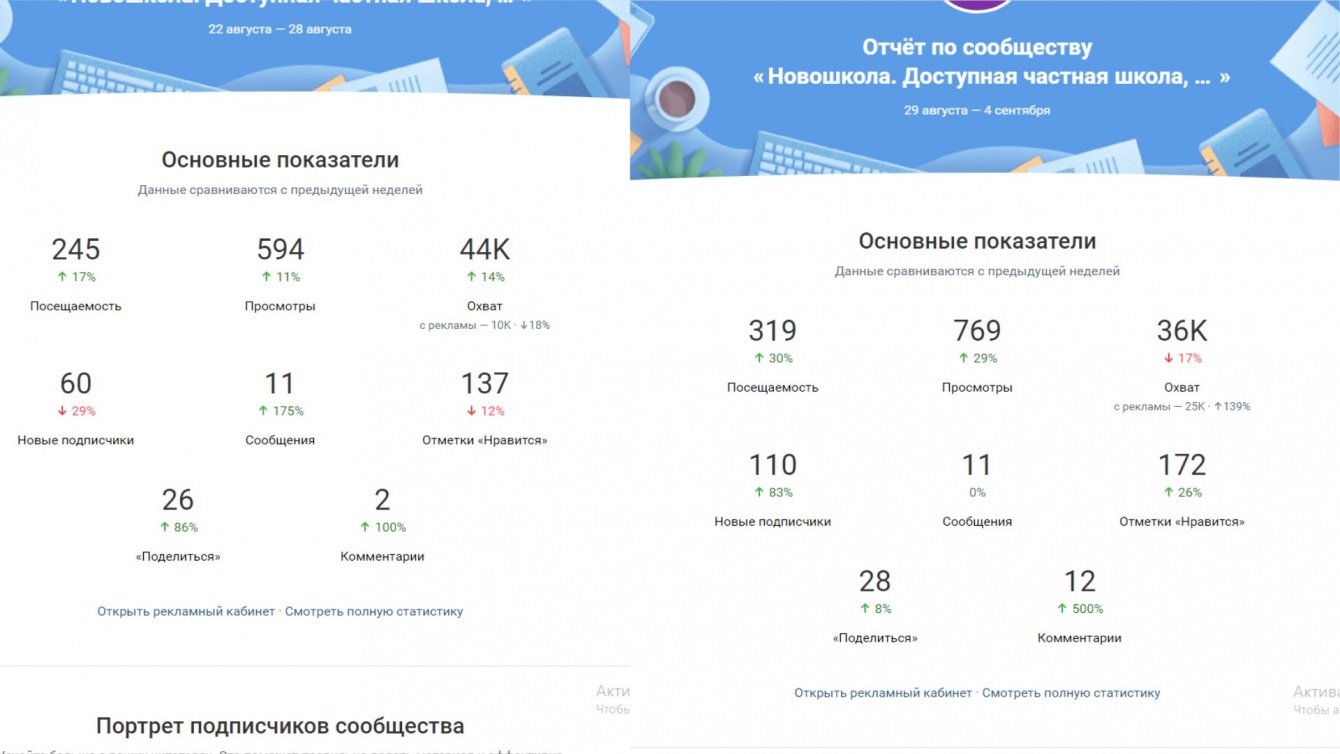Click "Открыть рекламный кабинет" in the 29 августа report
This screenshot has width=1340, height=754.
pyautogui.click(x=883, y=692)
